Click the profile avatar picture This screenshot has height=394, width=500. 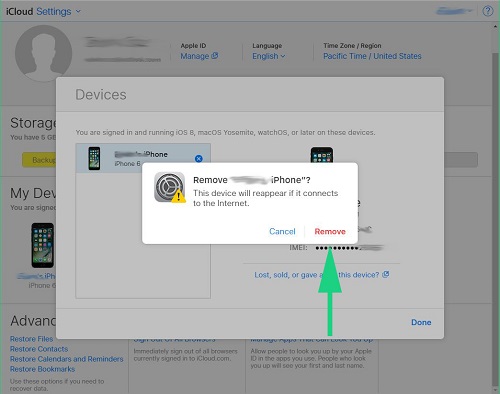[43, 53]
